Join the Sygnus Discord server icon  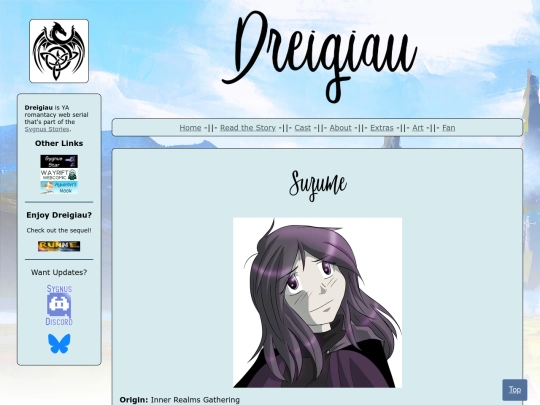(59, 305)
